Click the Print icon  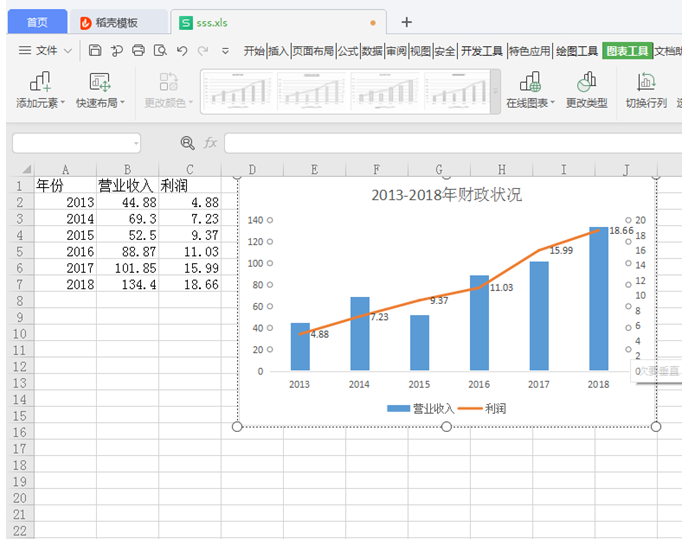click(138, 50)
